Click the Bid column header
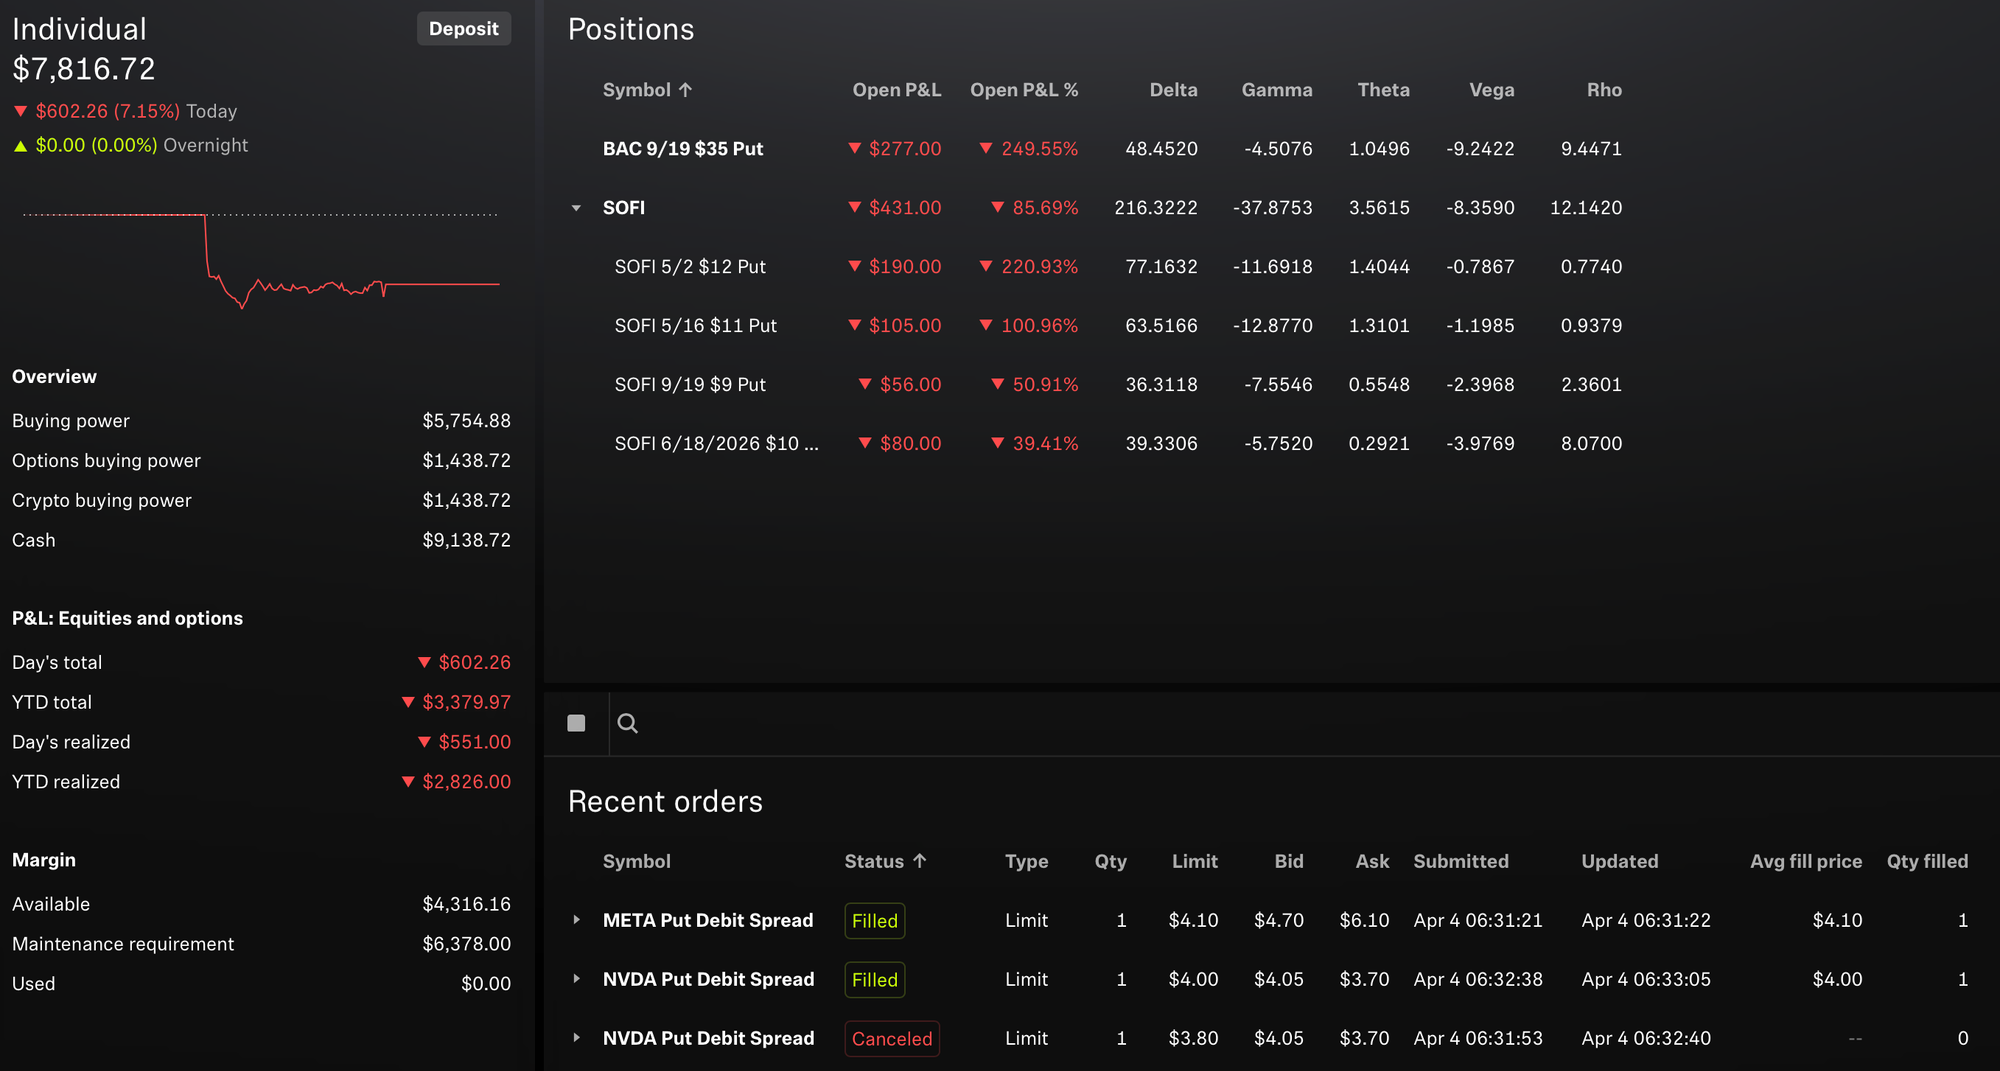Screen dimensions: 2000x1071 [1289, 861]
